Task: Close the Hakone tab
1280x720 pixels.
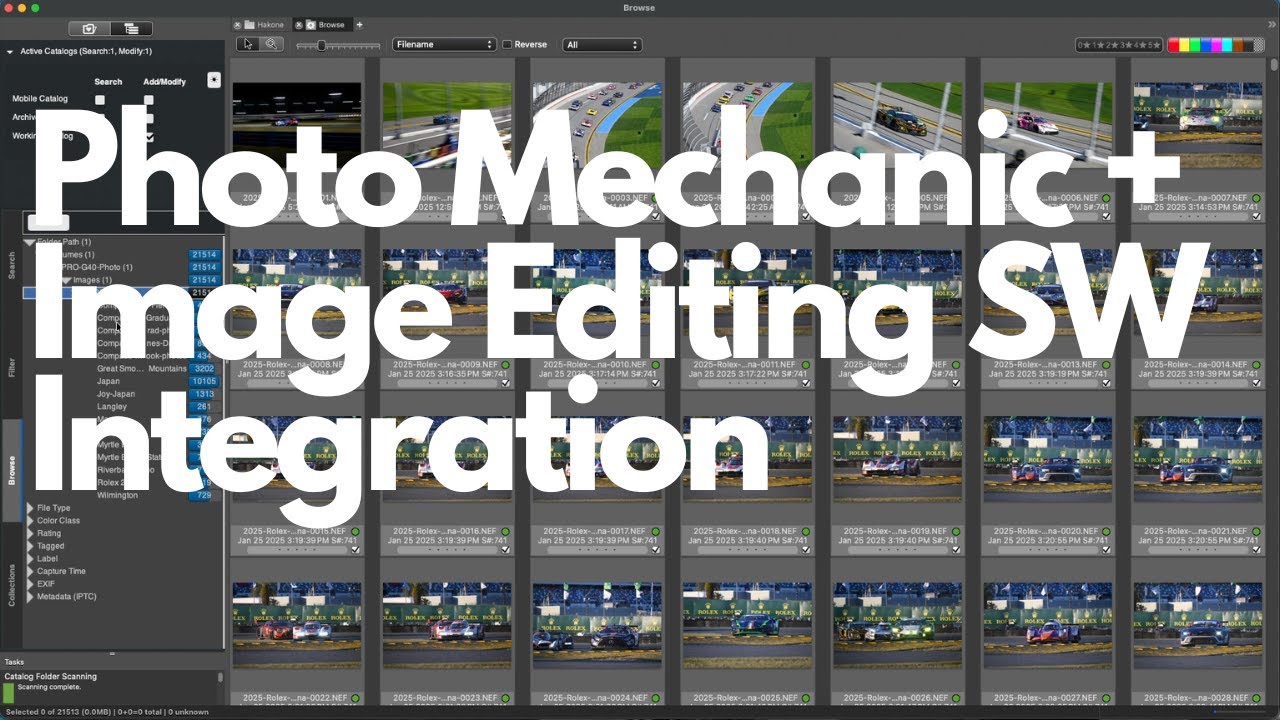Action: click(x=238, y=25)
